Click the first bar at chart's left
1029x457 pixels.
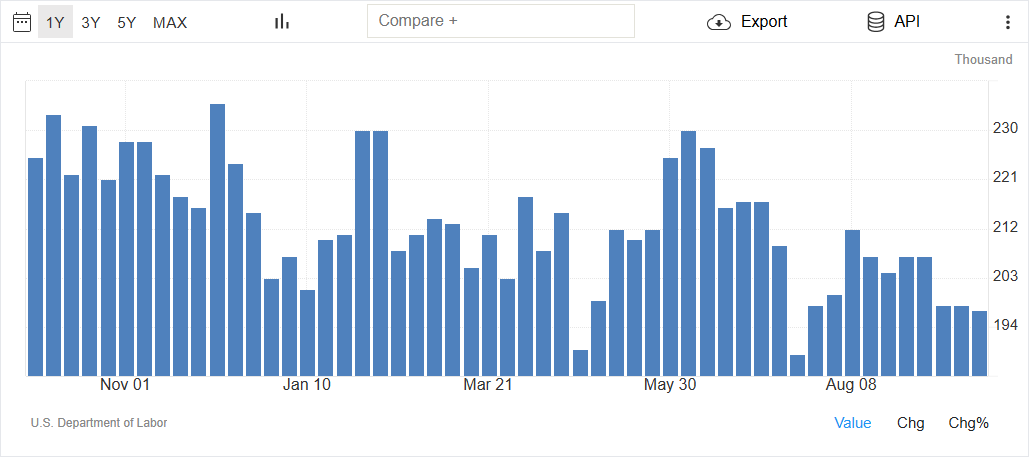point(35,267)
